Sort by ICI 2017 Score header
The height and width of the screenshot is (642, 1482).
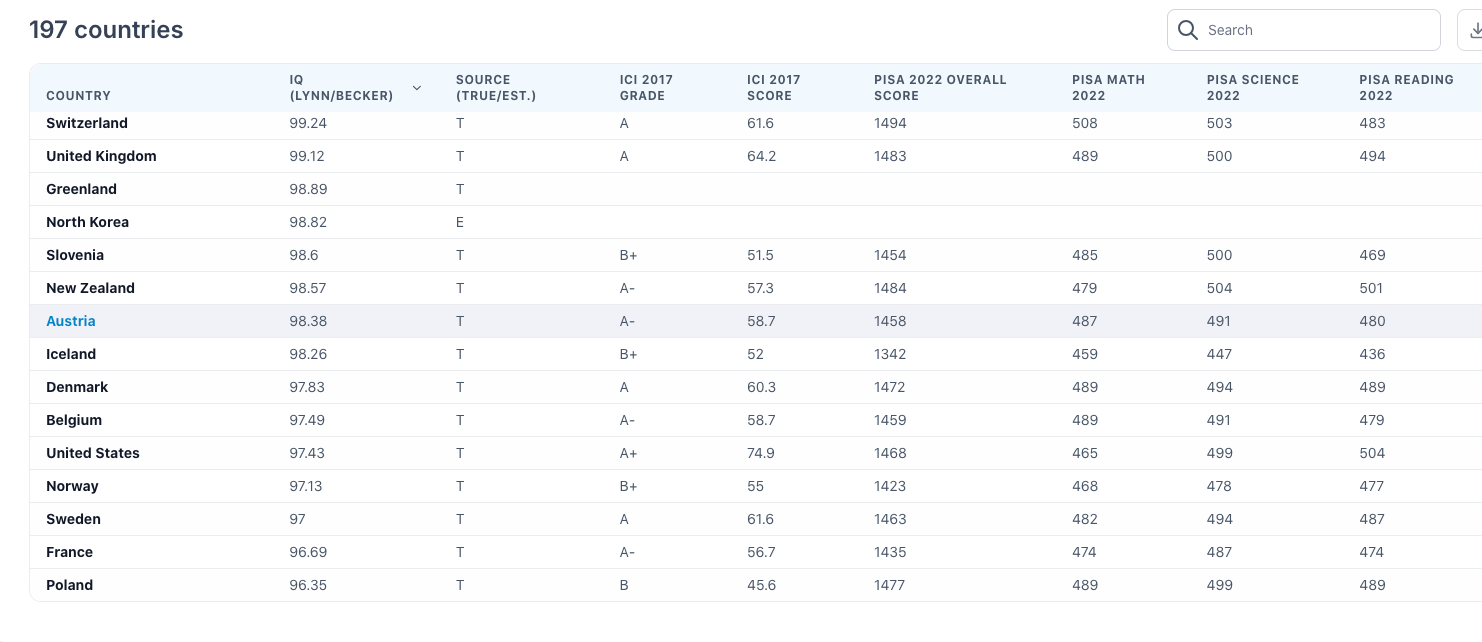tap(773, 88)
